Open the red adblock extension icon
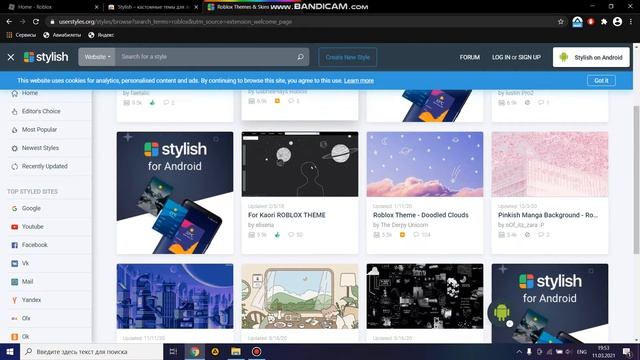This screenshot has height=360, width=640. (591, 22)
